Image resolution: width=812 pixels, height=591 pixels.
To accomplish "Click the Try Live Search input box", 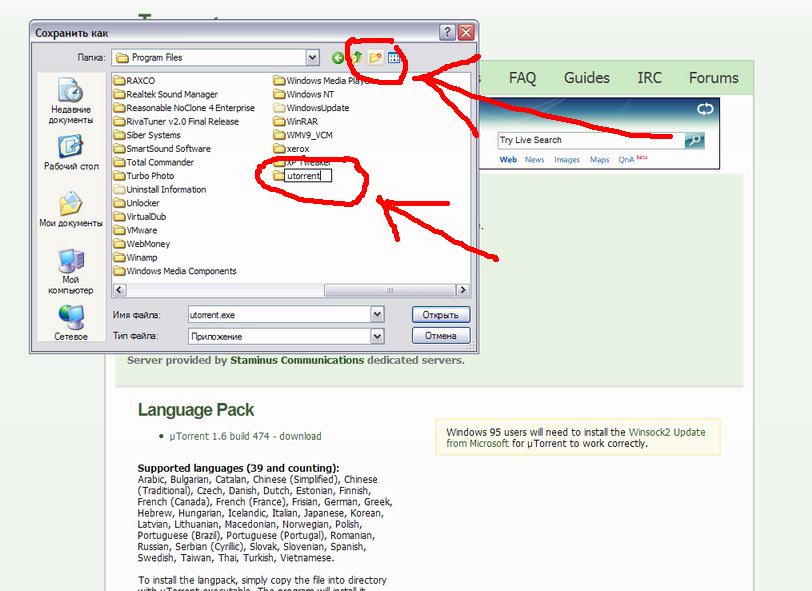I will pyautogui.click(x=591, y=140).
